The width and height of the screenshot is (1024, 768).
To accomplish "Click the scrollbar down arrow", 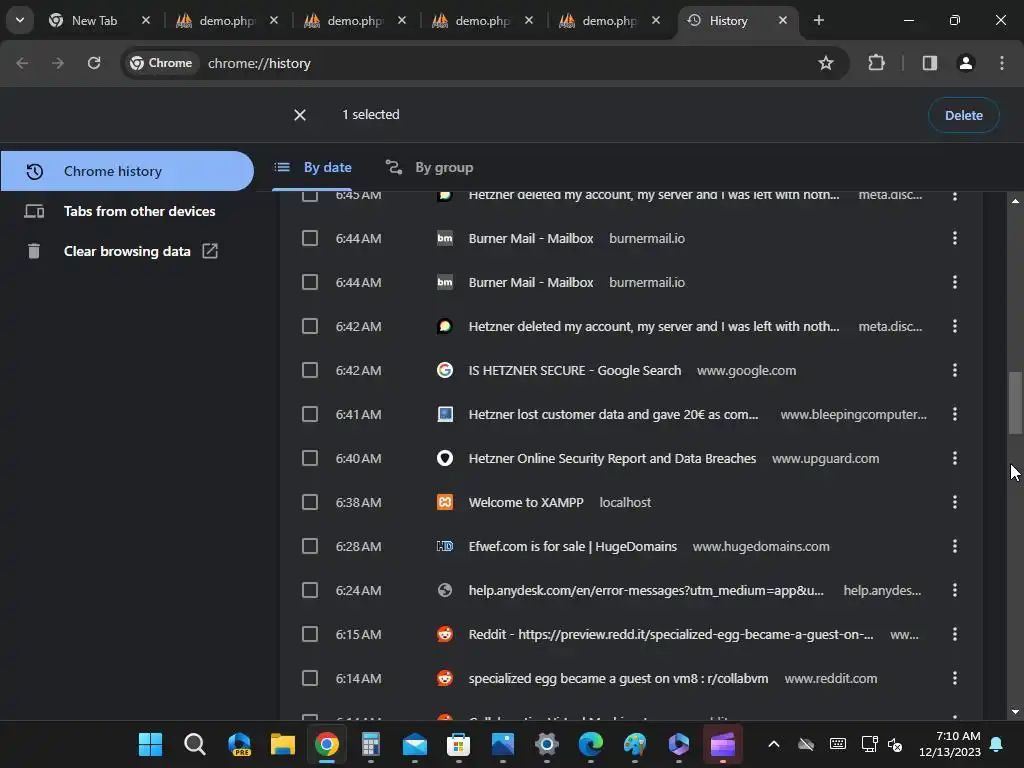I will 1015,712.
